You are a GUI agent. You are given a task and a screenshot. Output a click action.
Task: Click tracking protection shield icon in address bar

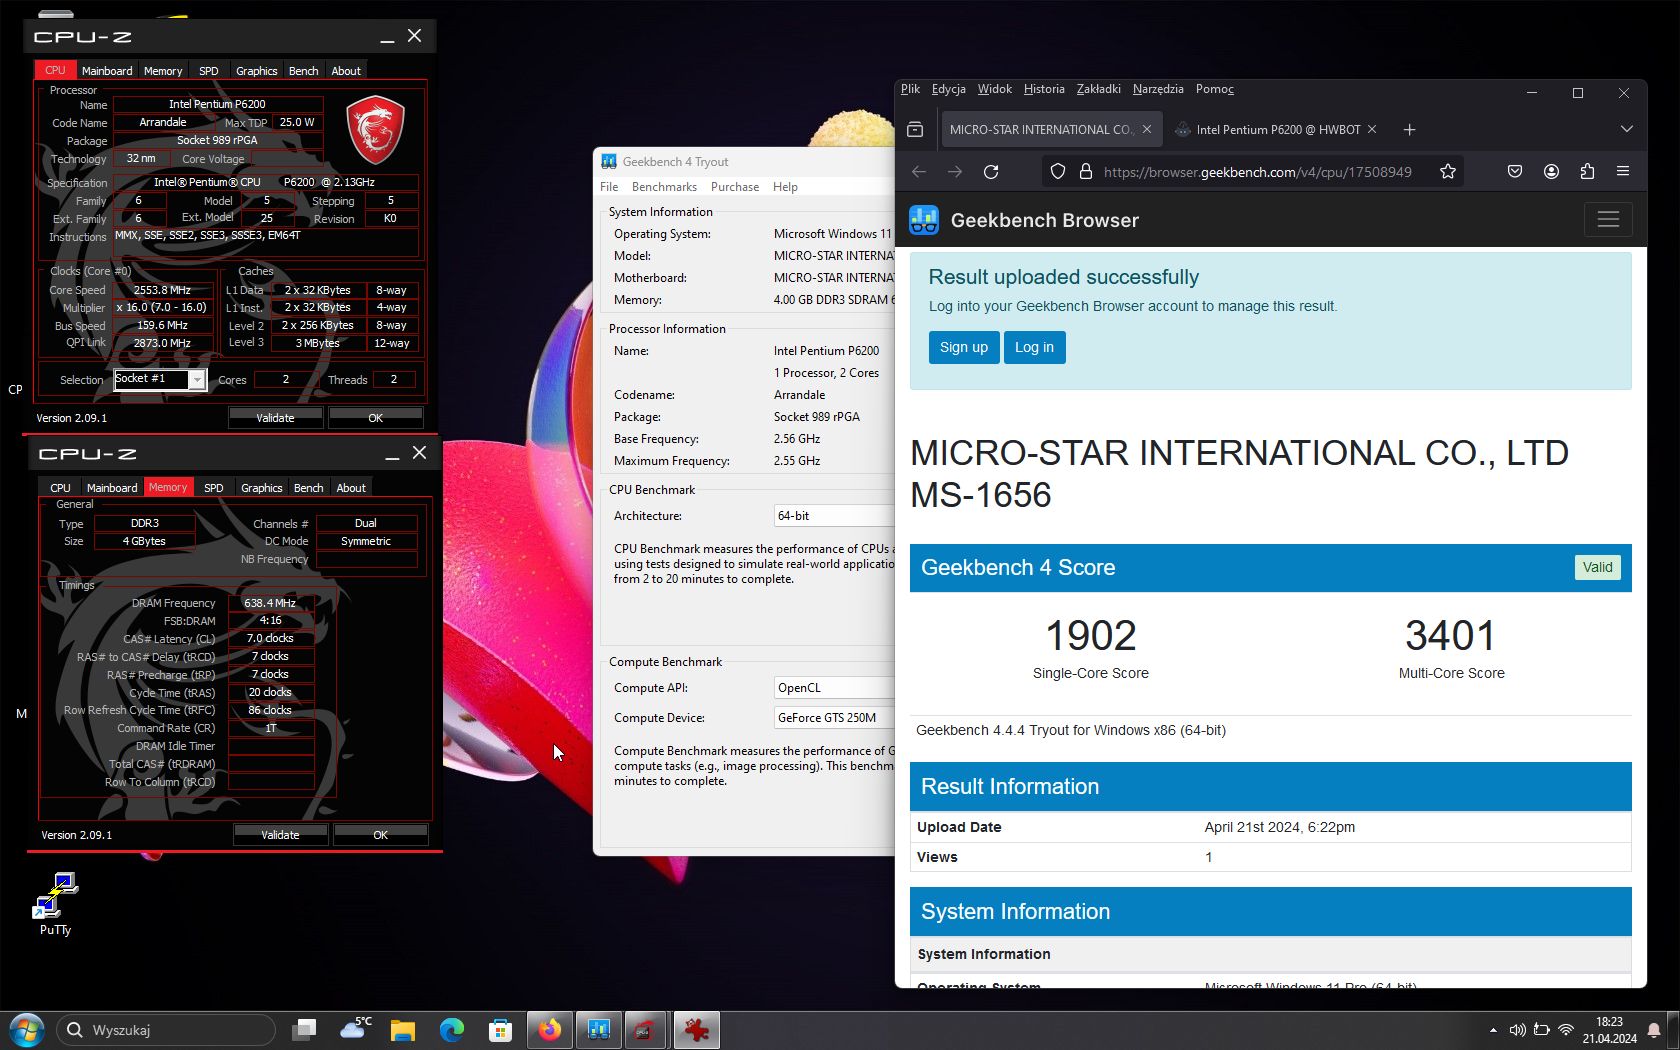tap(1058, 172)
